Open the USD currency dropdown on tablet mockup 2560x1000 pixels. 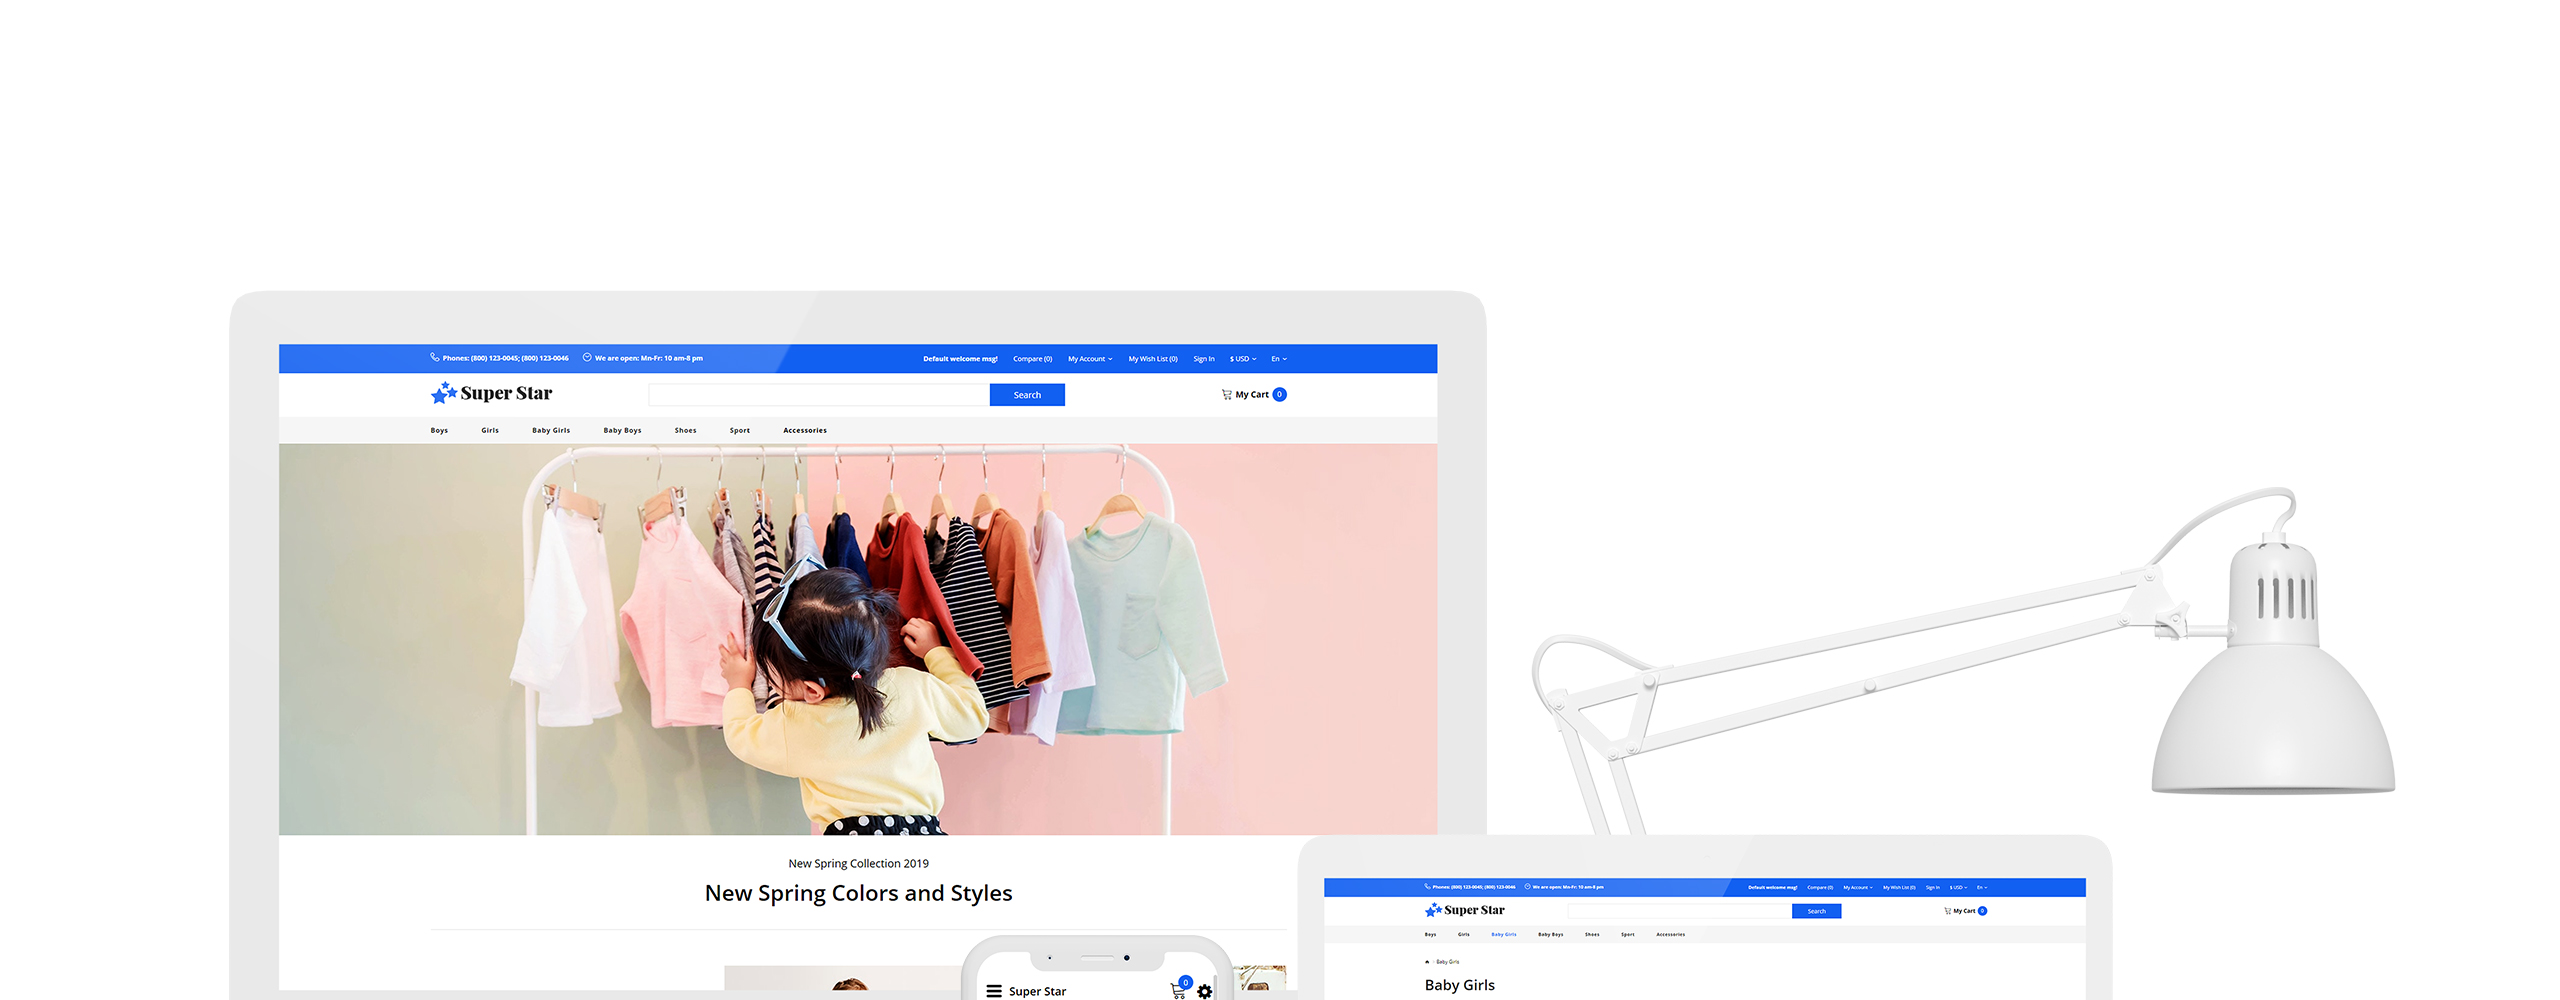point(1958,887)
